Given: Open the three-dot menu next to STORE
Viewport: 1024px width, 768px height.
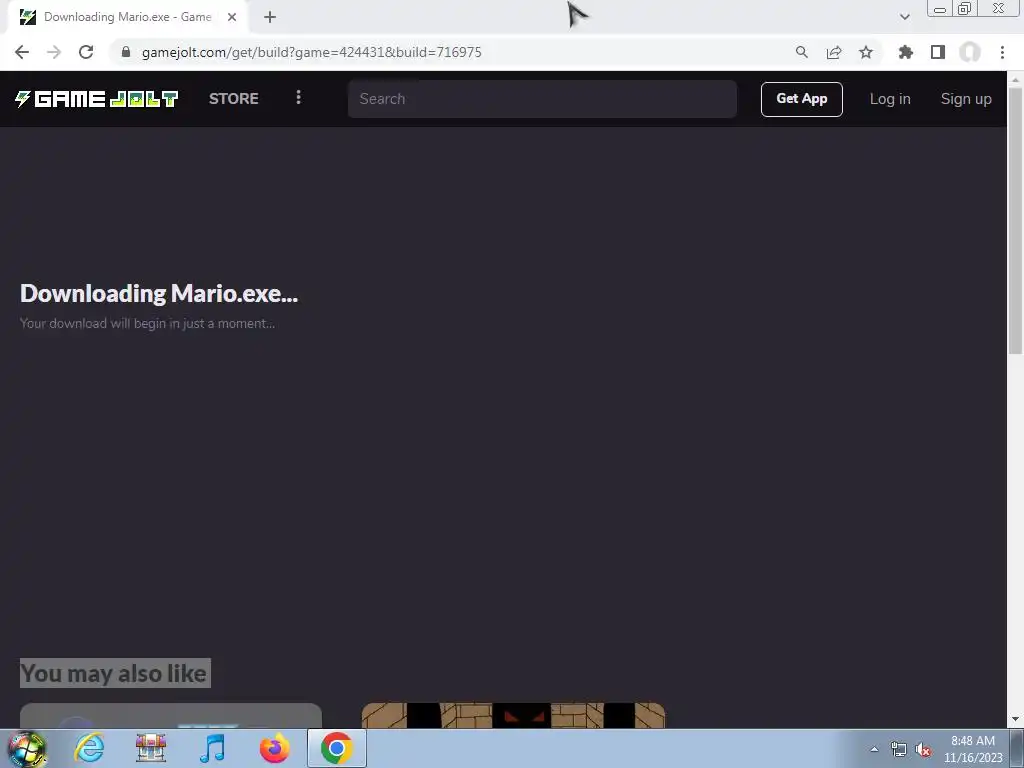Looking at the screenshot, I should 298,97.
